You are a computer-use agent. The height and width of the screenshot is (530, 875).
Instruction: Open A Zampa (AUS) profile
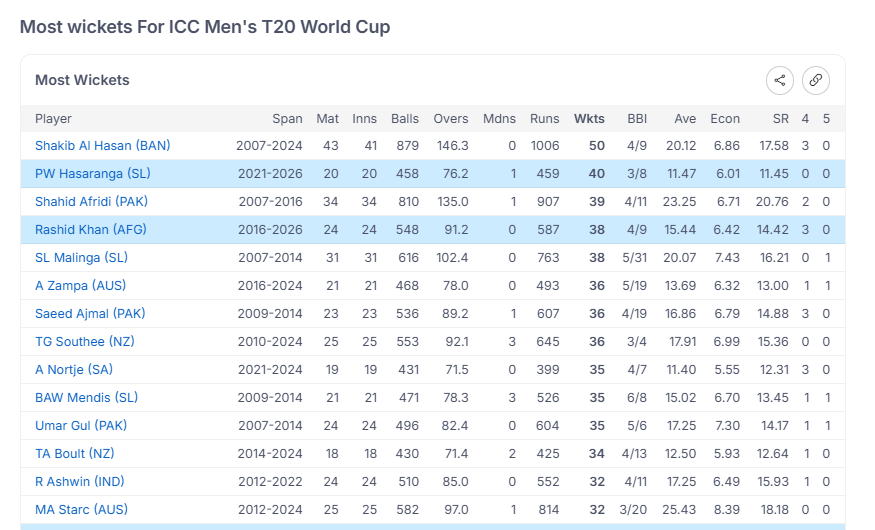tap(81, 286)
